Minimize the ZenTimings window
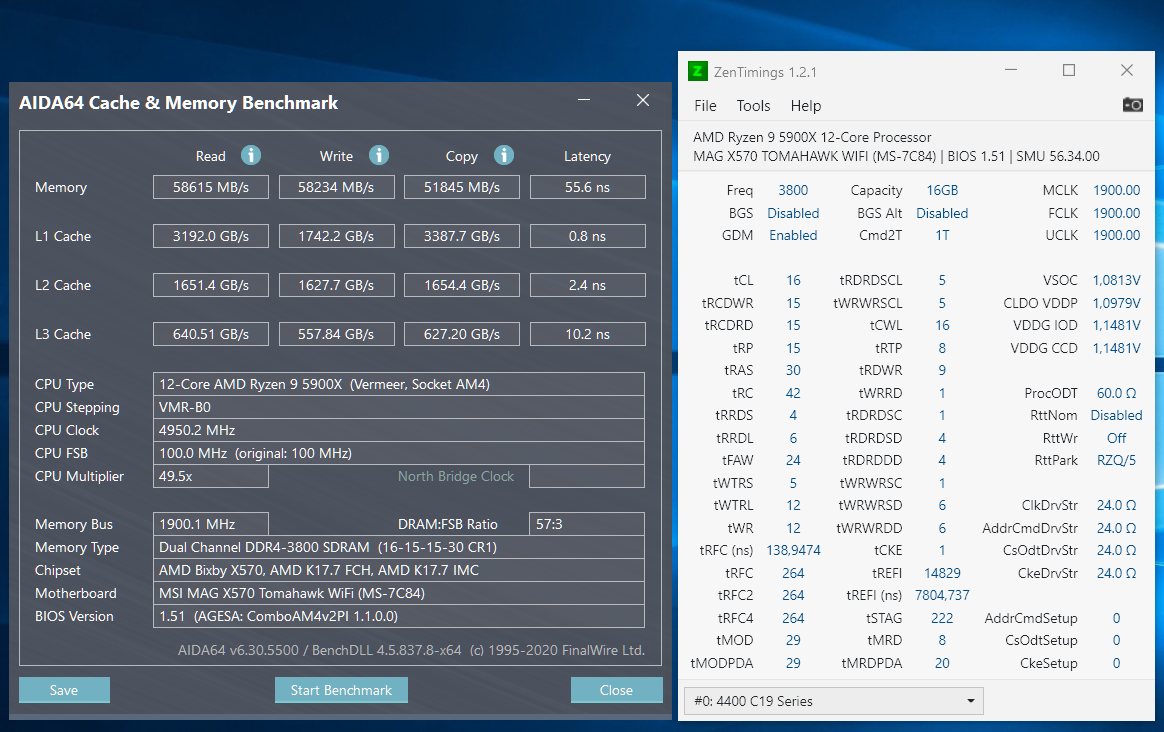The width and height of the screenshot is (1164, 732). pos(1010,70)
